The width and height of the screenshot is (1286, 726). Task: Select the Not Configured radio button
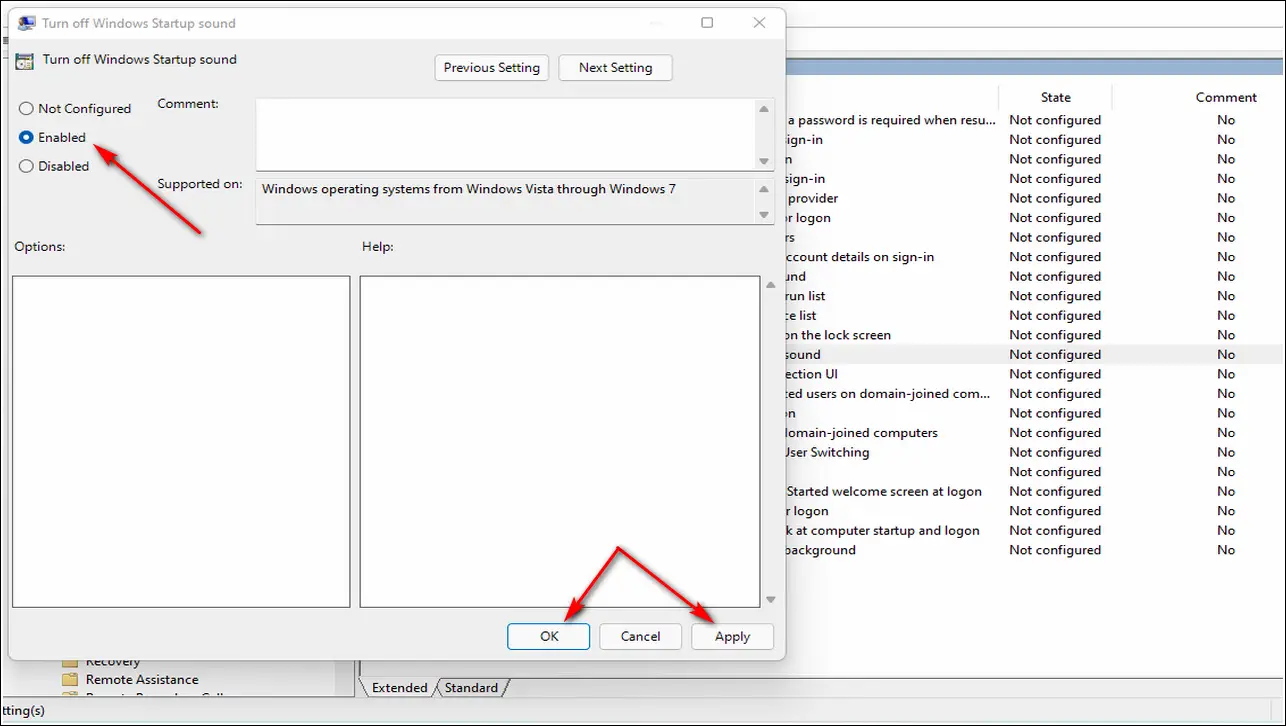click(x=27, y=108)
